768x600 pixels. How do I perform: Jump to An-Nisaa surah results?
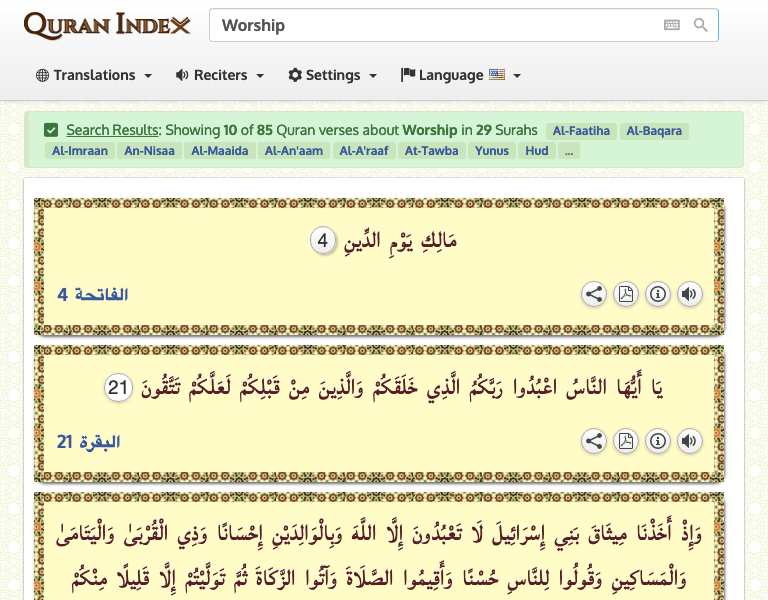pyautogui.click(x=149, y=151)
